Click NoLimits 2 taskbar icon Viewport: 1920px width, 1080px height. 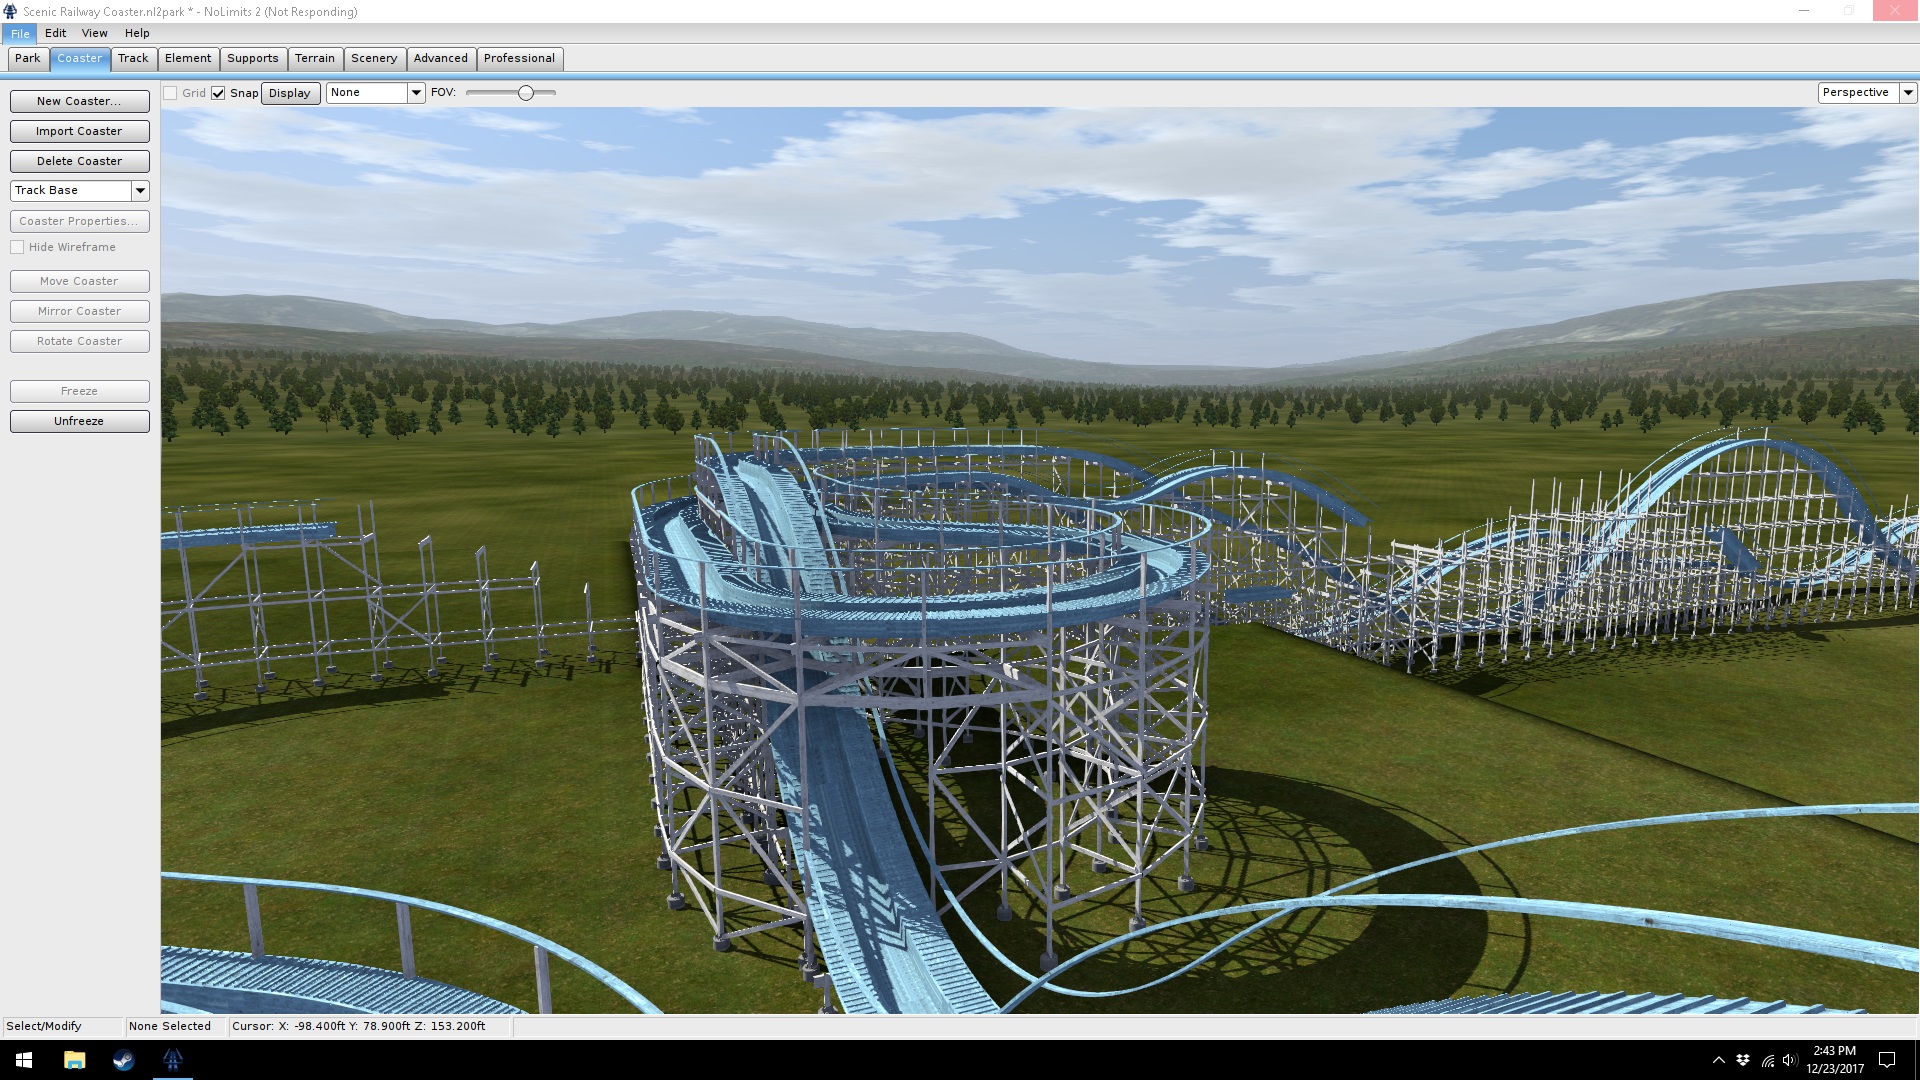pos(172,1060)
